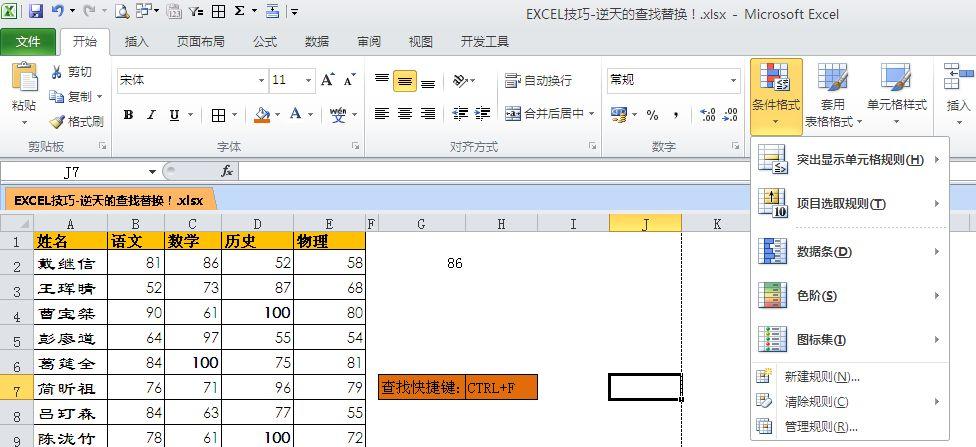
Task: Switch to the 公式 Formulas tab
Action: coord(265,42)
